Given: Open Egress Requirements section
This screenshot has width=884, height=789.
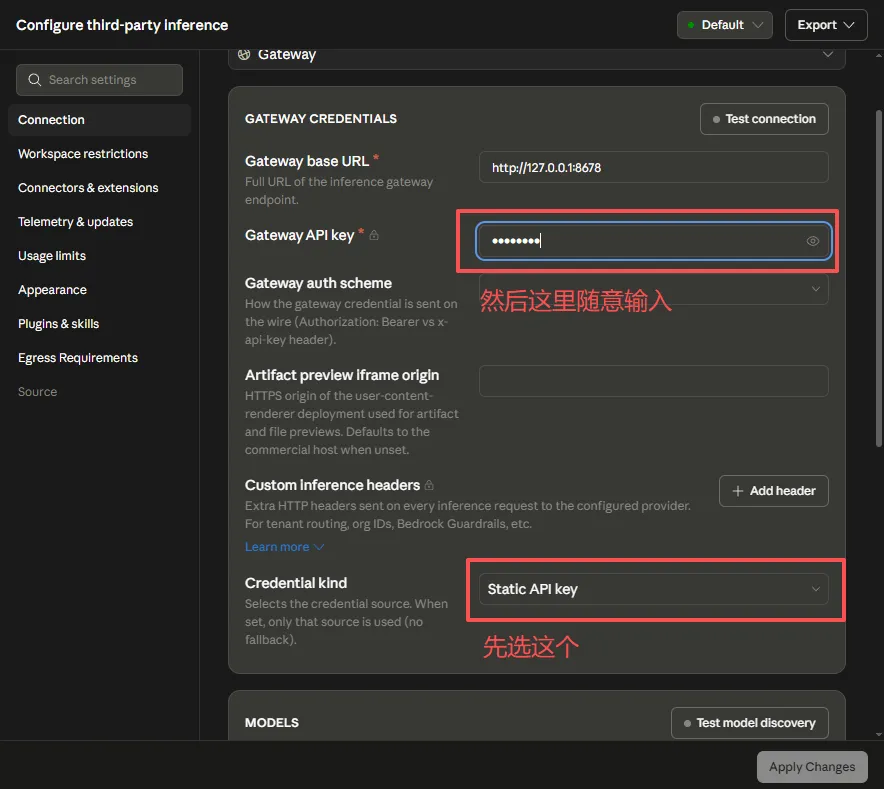Looking at the screenshot, I should [x=78, y=358].
